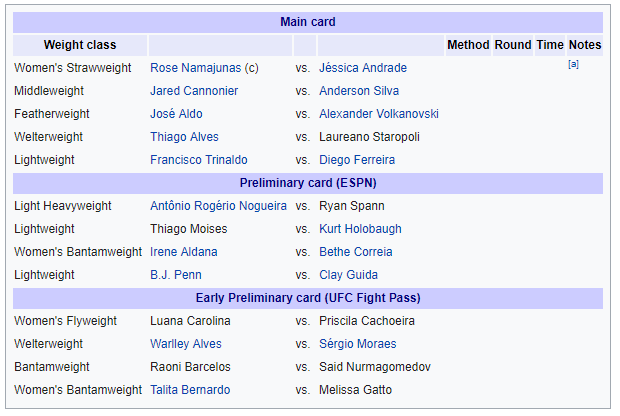Screen dimensions: 620x416
Task: Click the Weight class column header
Action: coord(80,45)
